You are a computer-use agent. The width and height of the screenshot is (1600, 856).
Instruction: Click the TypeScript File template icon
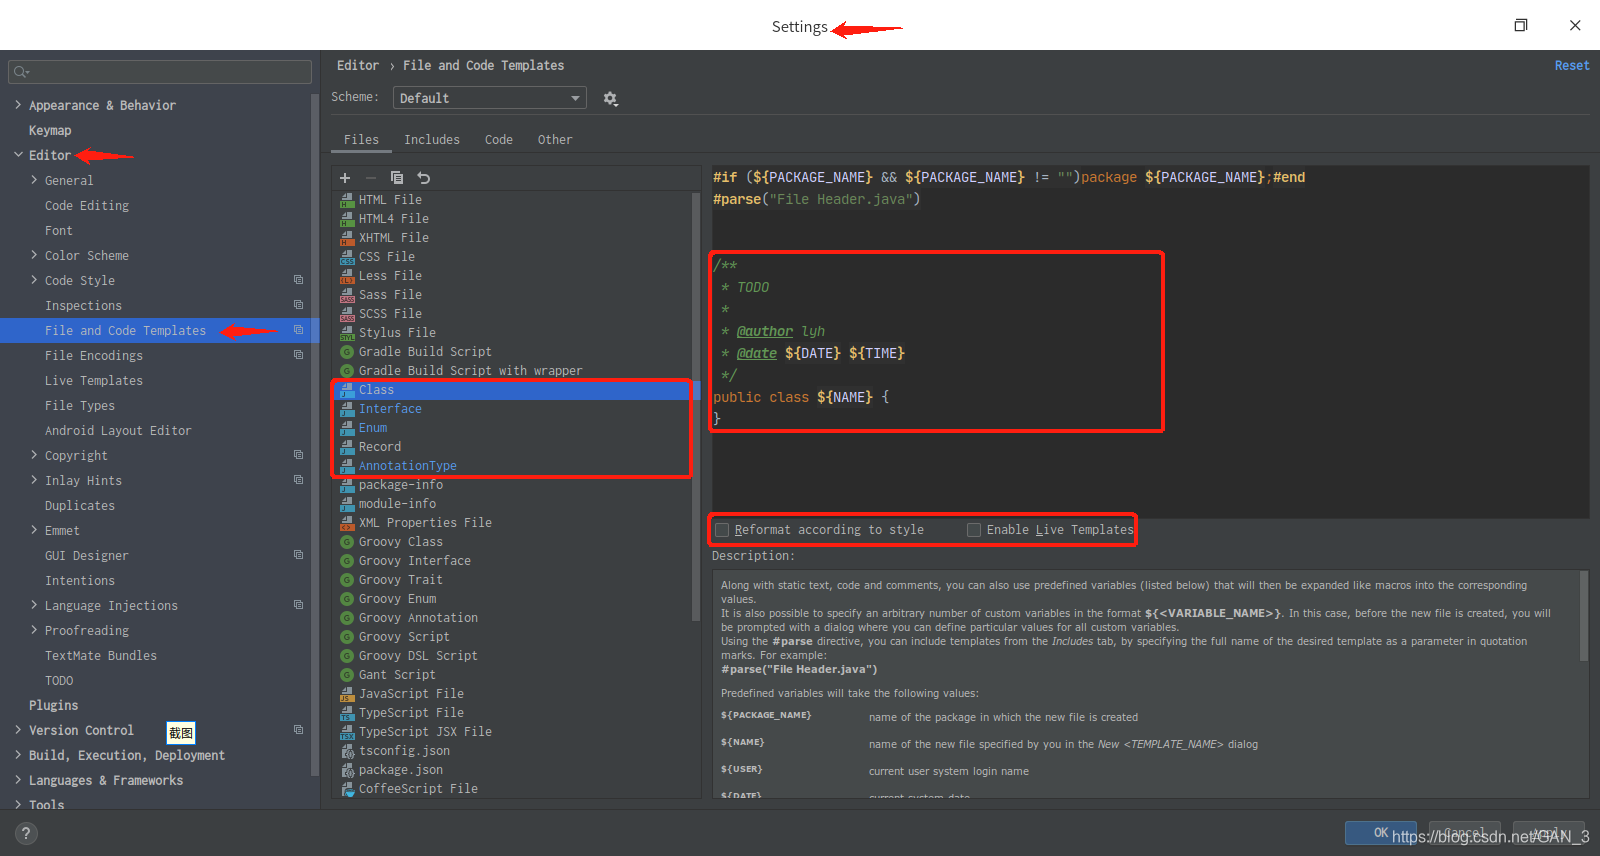point(347,713)
